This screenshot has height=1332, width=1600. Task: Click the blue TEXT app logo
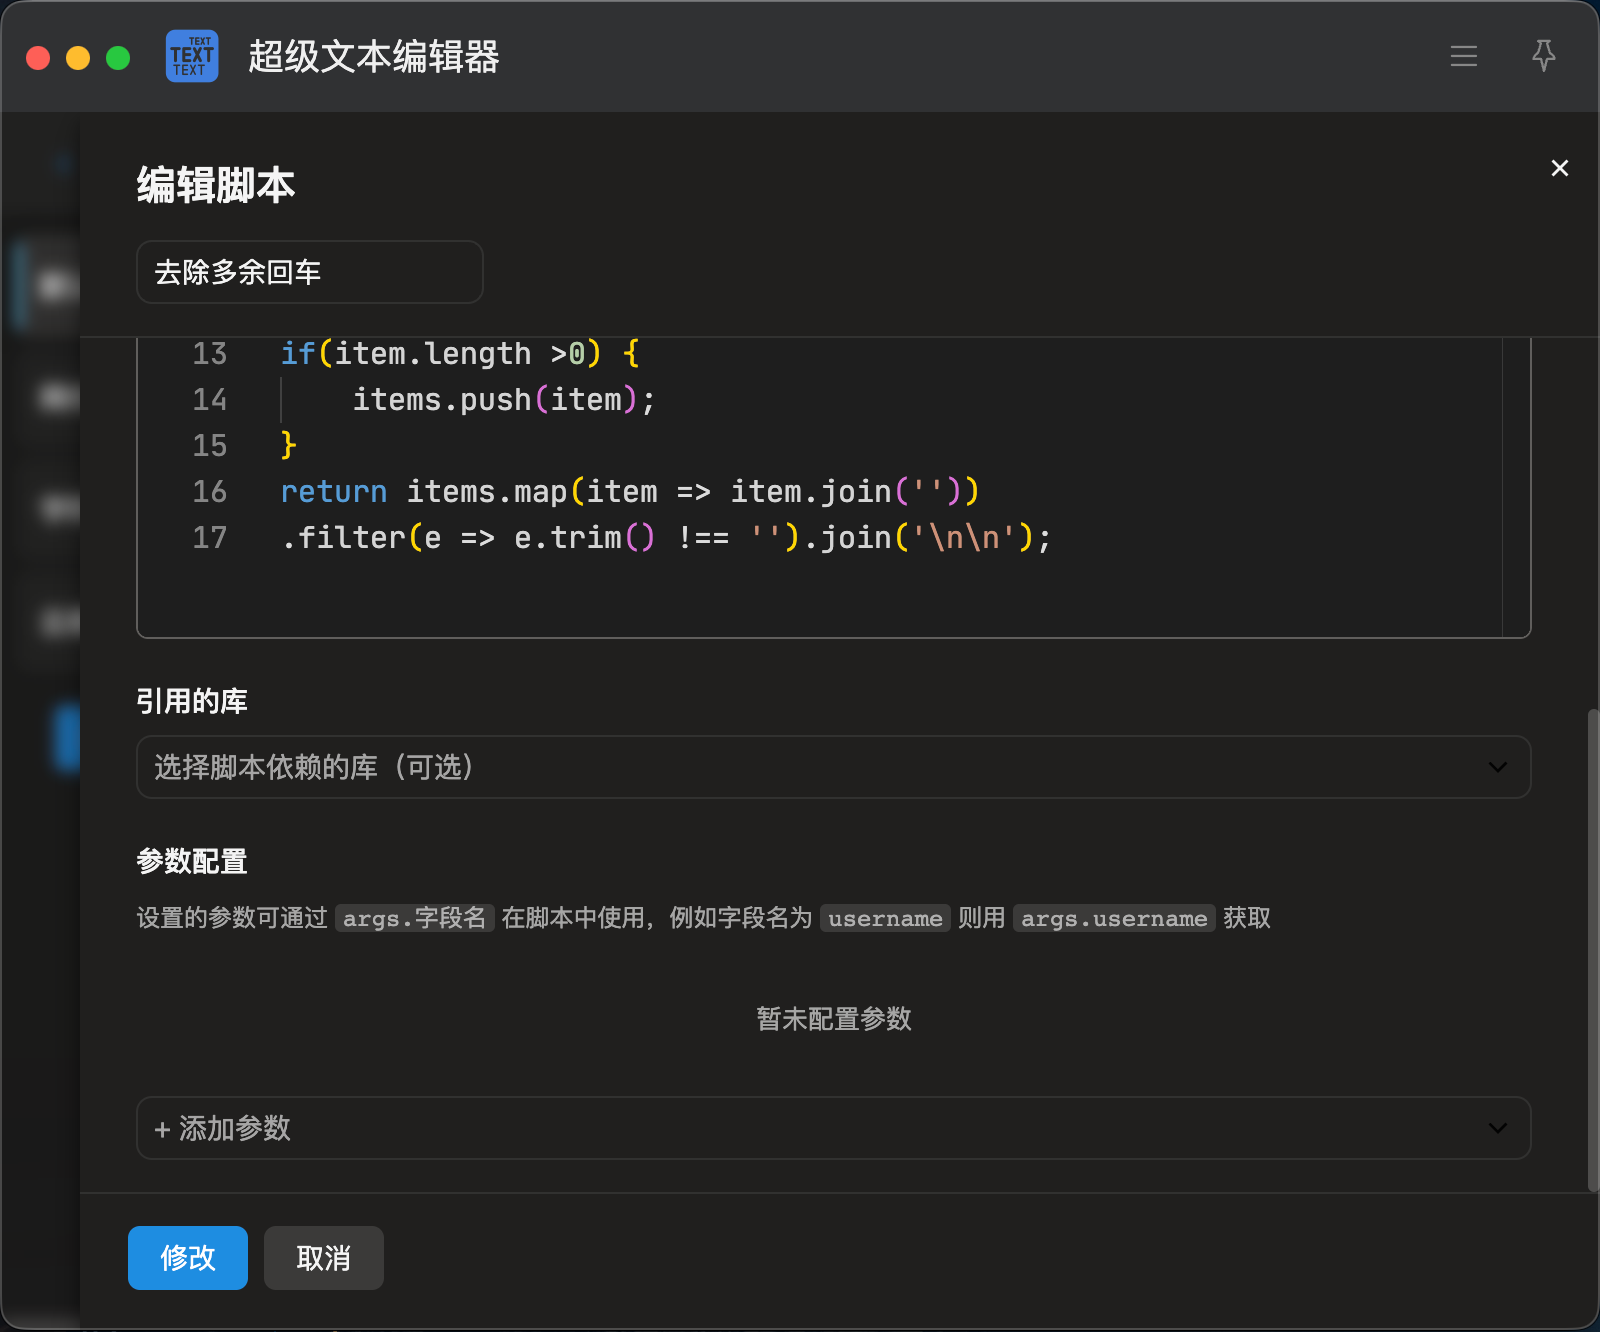(x=192, y=56)
